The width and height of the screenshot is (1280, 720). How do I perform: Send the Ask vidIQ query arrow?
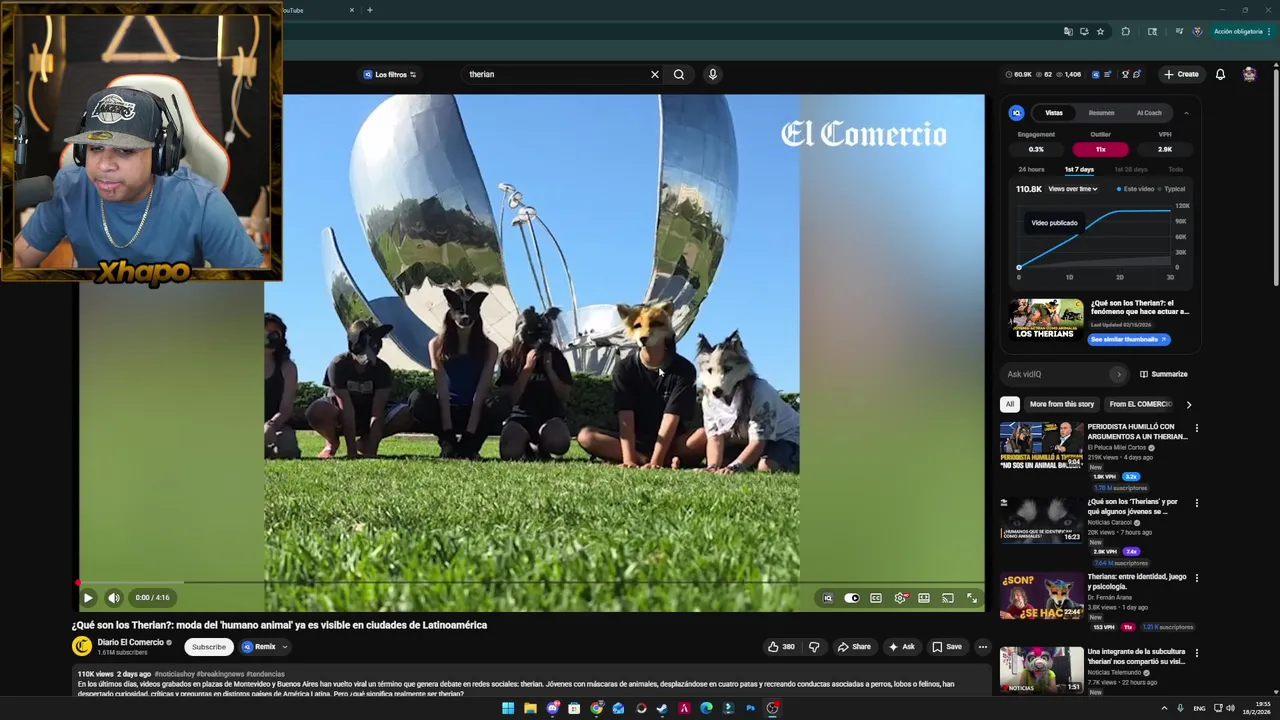[1118, 374]
